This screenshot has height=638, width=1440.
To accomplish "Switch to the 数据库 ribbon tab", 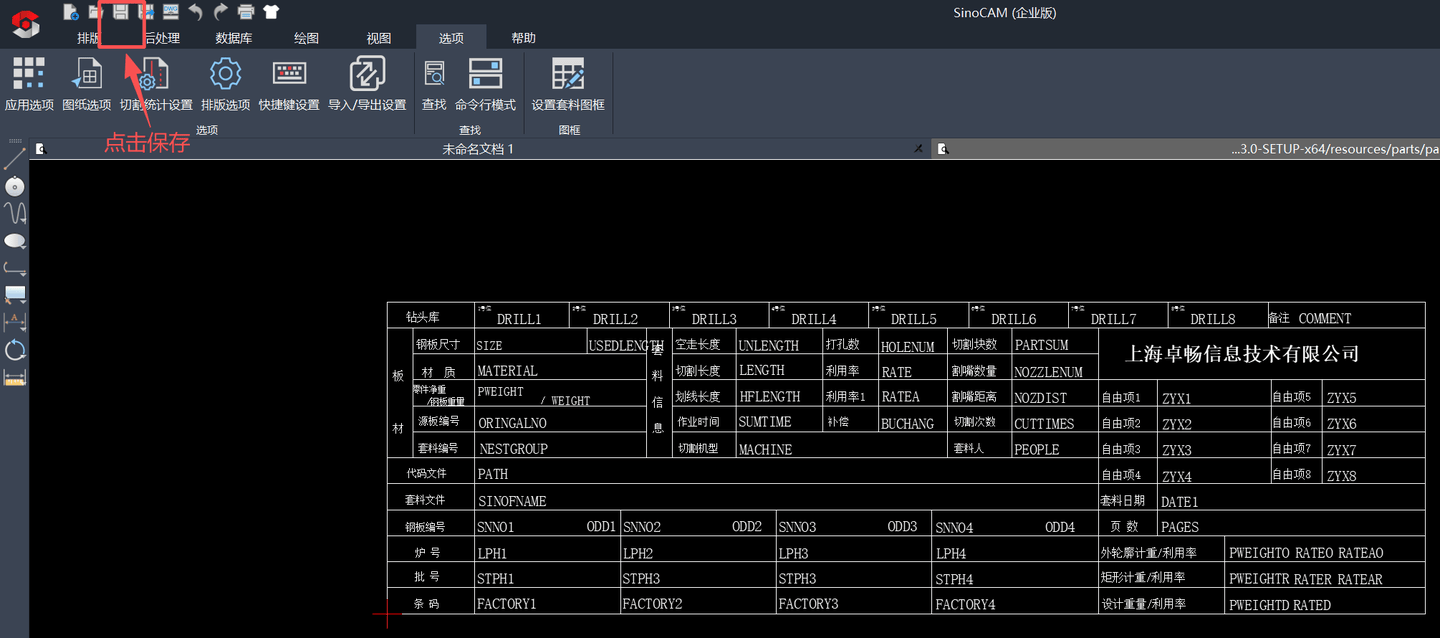I will pos(234,38).
